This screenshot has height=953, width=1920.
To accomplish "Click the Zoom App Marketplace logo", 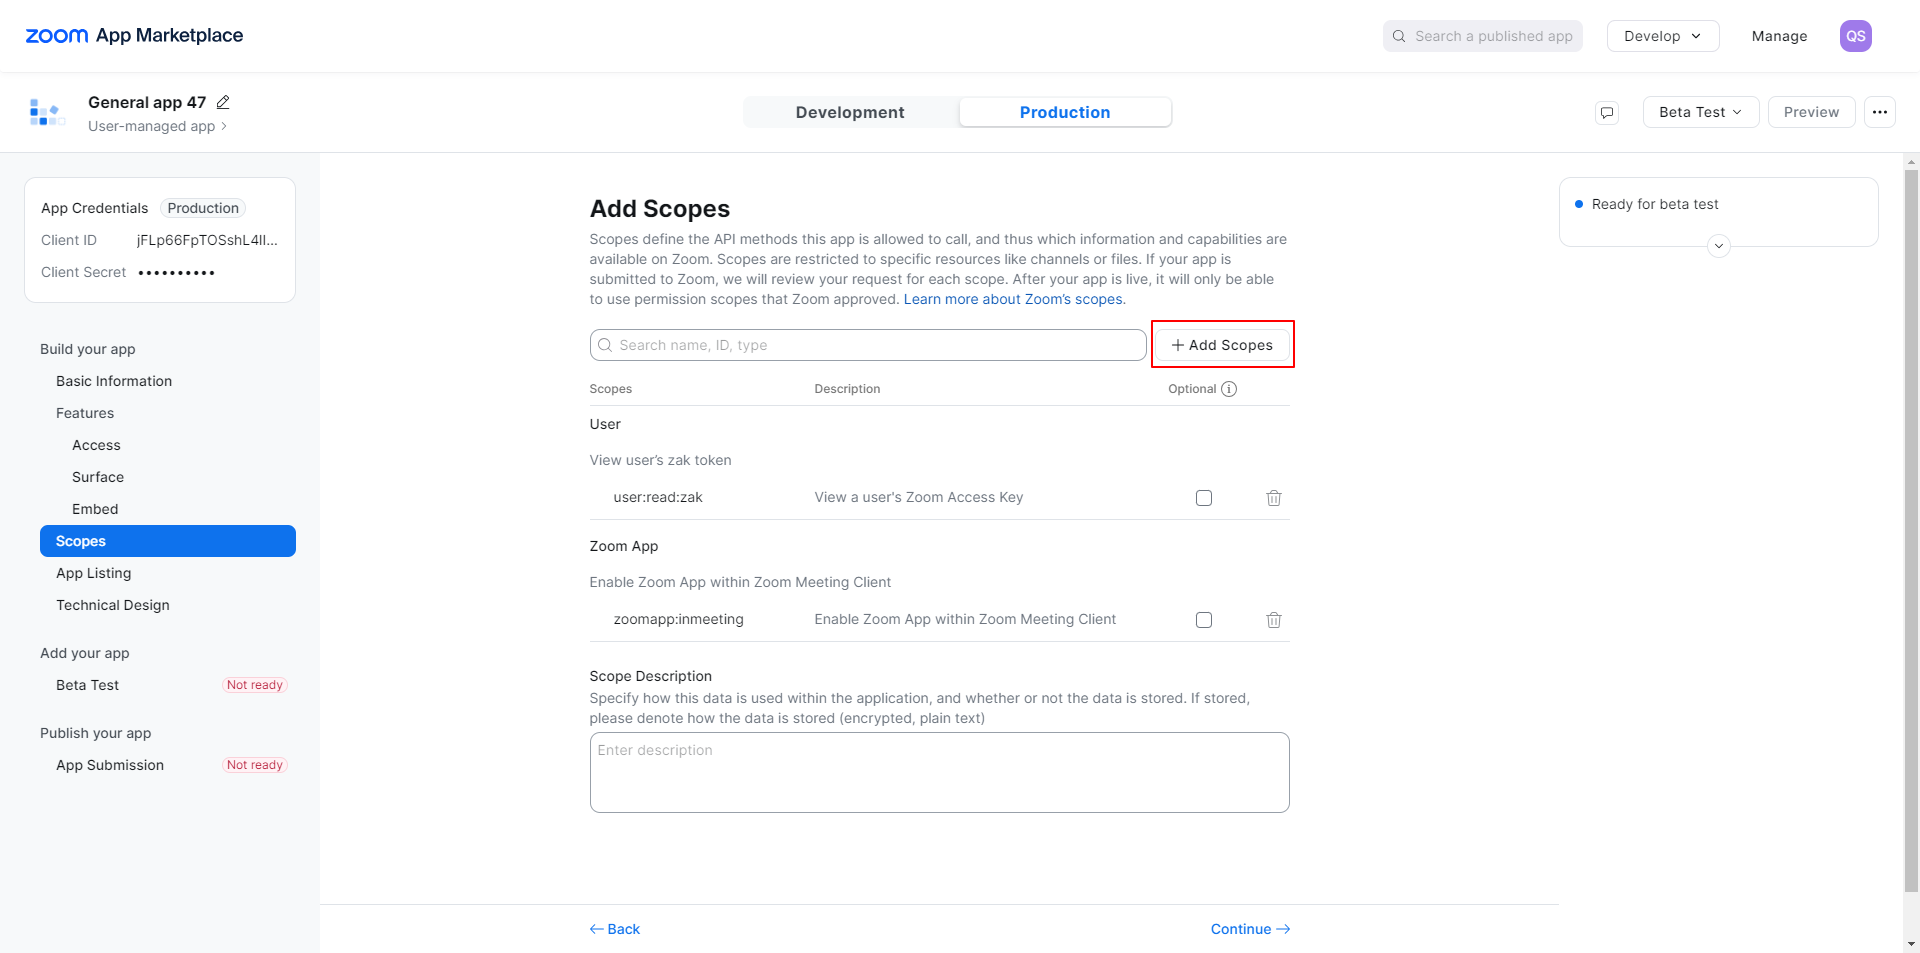I will click(134, 36).
